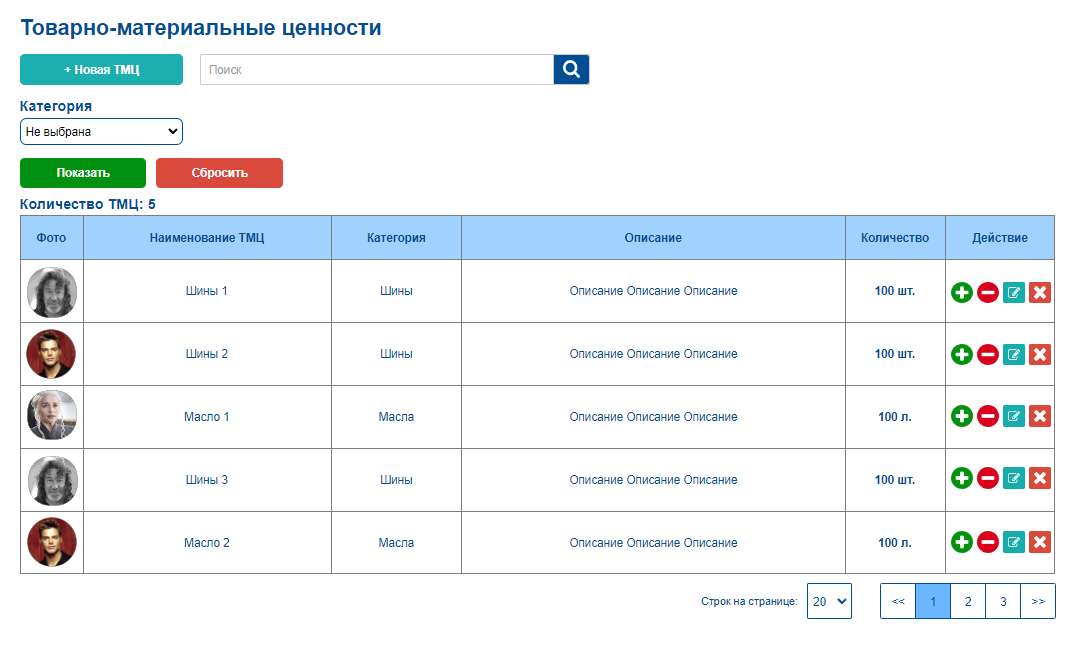1083x648 pixels.
Task: Click the + Новая ТМЦ button
Action: click(x=102, y=70)
